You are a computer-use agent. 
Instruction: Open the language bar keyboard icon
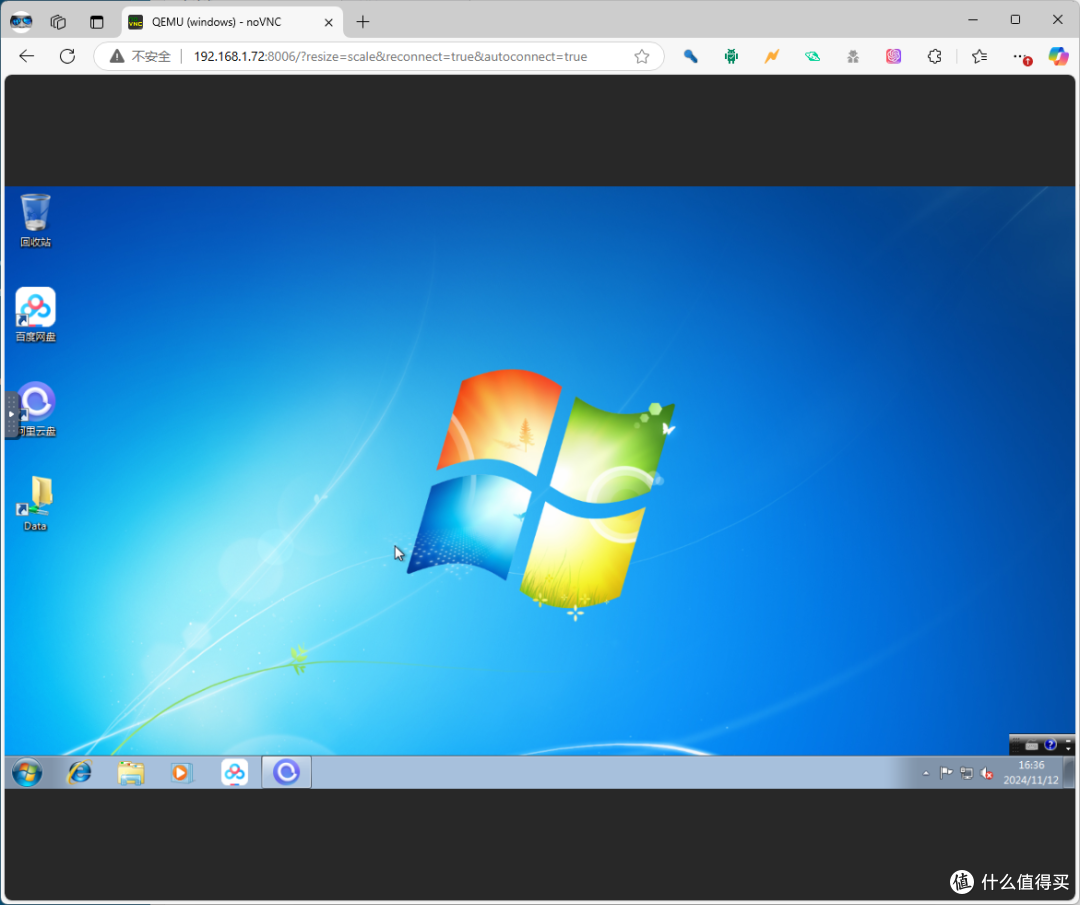(x=1031, y=745)
